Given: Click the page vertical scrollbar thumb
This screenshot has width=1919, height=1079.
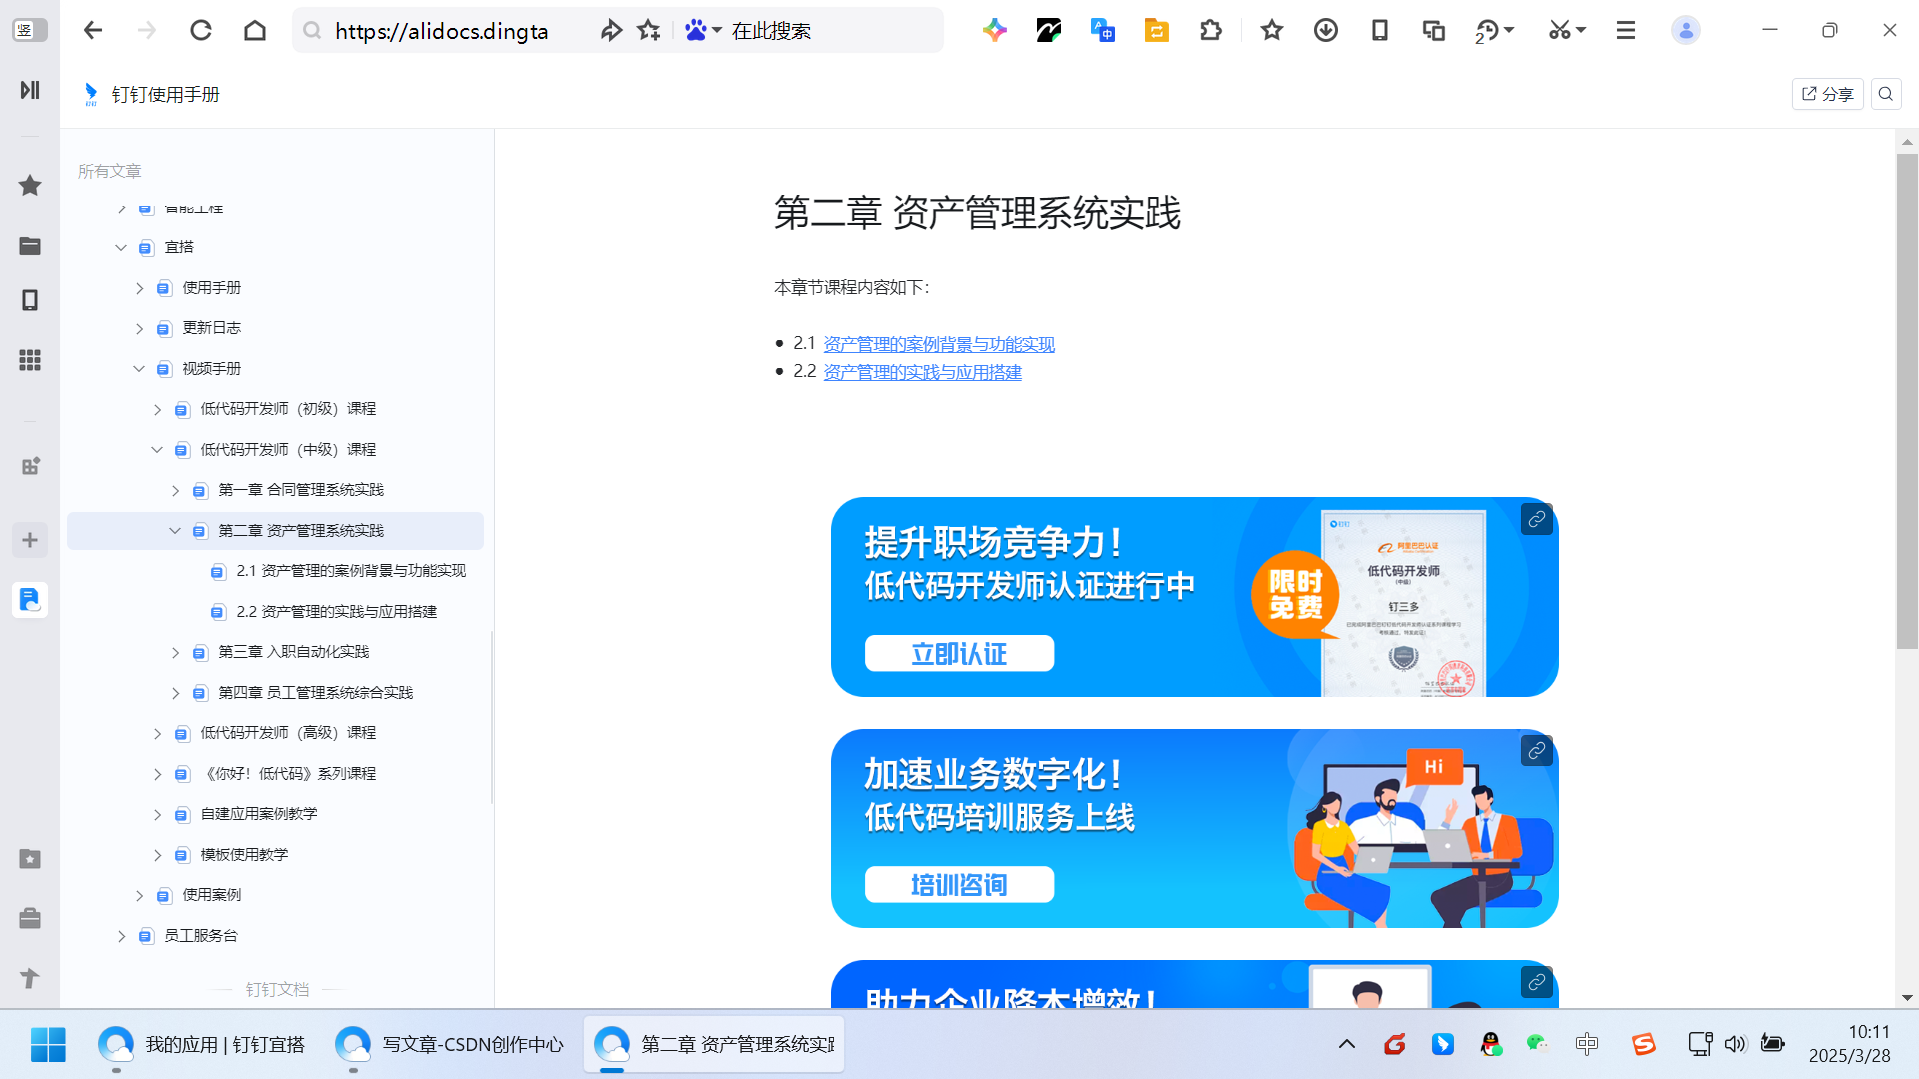Looking at the screenshot, I should point(1907,400).
